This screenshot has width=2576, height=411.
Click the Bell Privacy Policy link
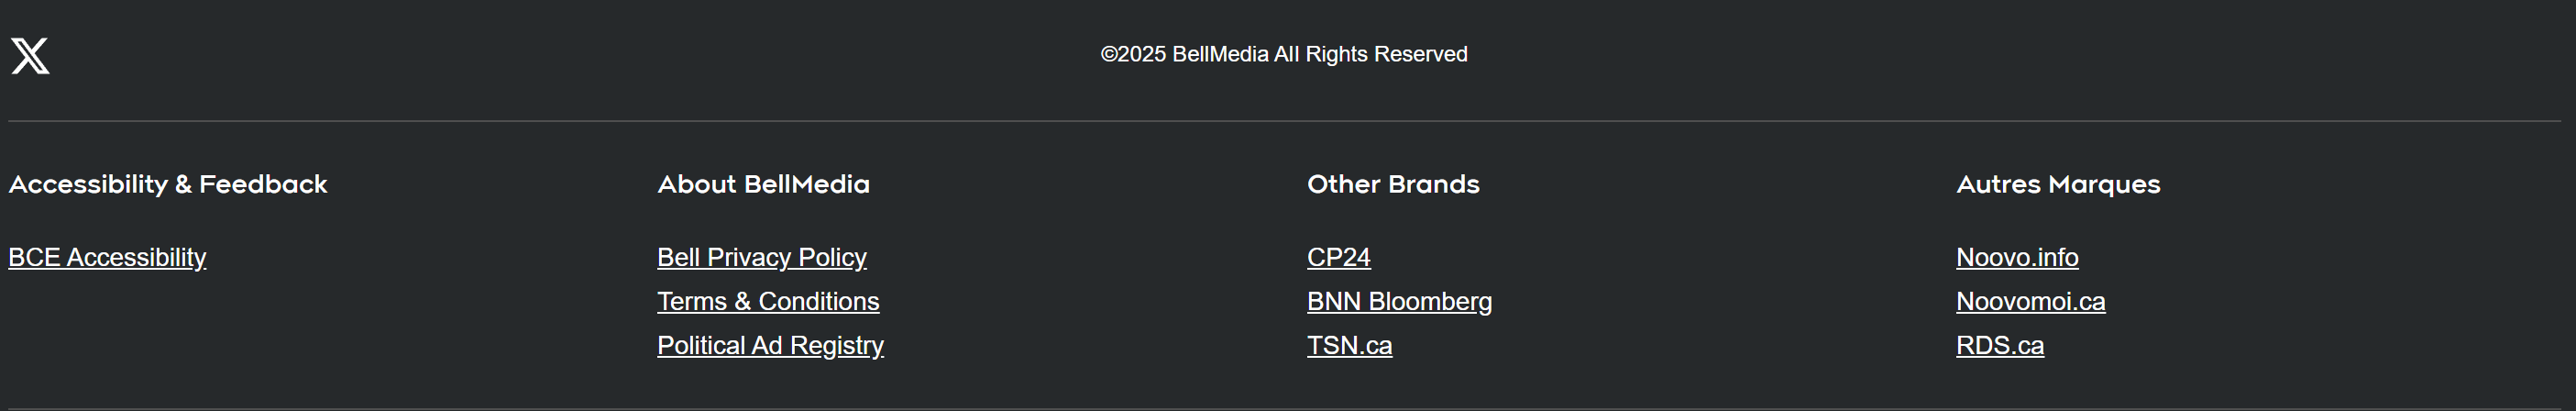(761, 258)
